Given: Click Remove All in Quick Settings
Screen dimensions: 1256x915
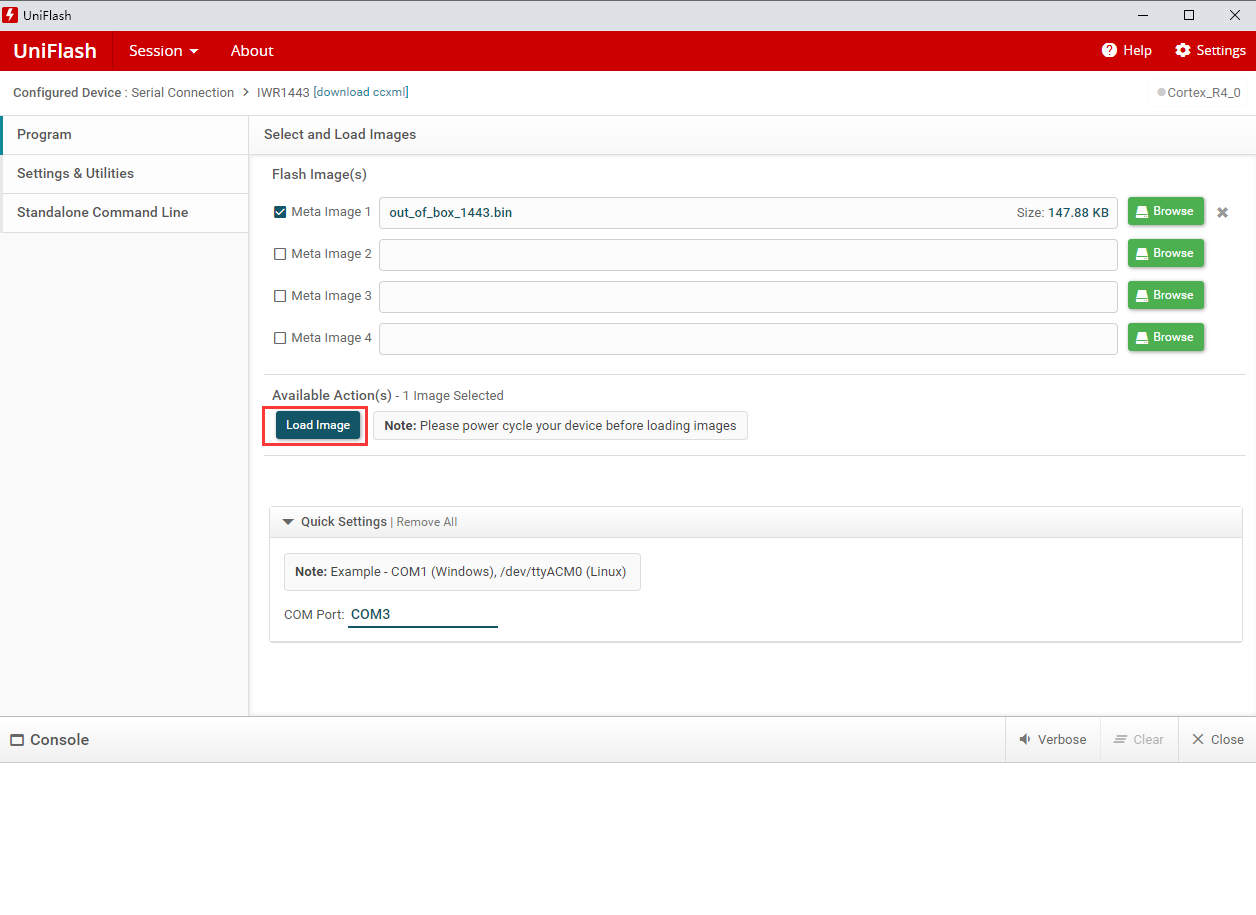Looking at the screenshot, I should coord(427,522).
